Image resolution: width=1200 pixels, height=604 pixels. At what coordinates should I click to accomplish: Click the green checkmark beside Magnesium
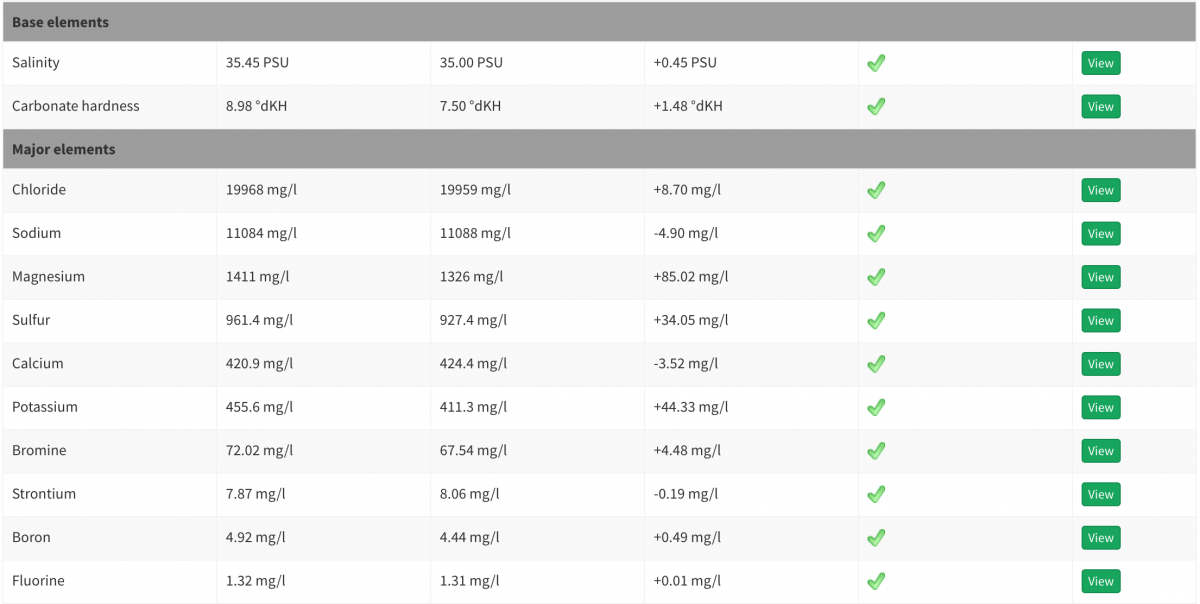[876, 277]
